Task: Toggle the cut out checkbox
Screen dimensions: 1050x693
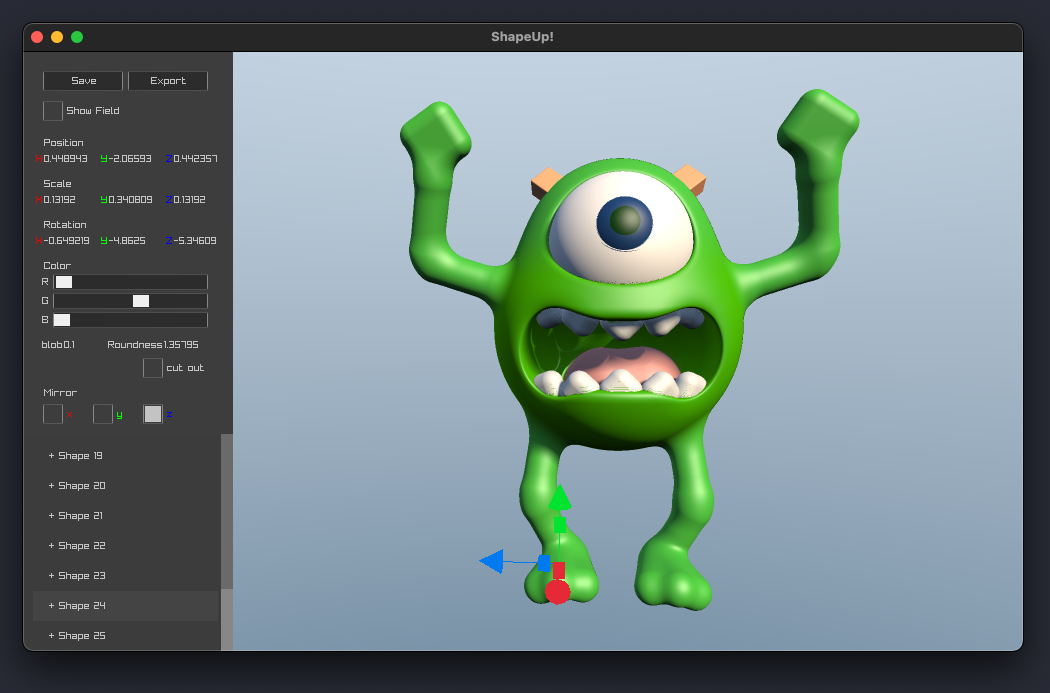Action: (153, 368)
